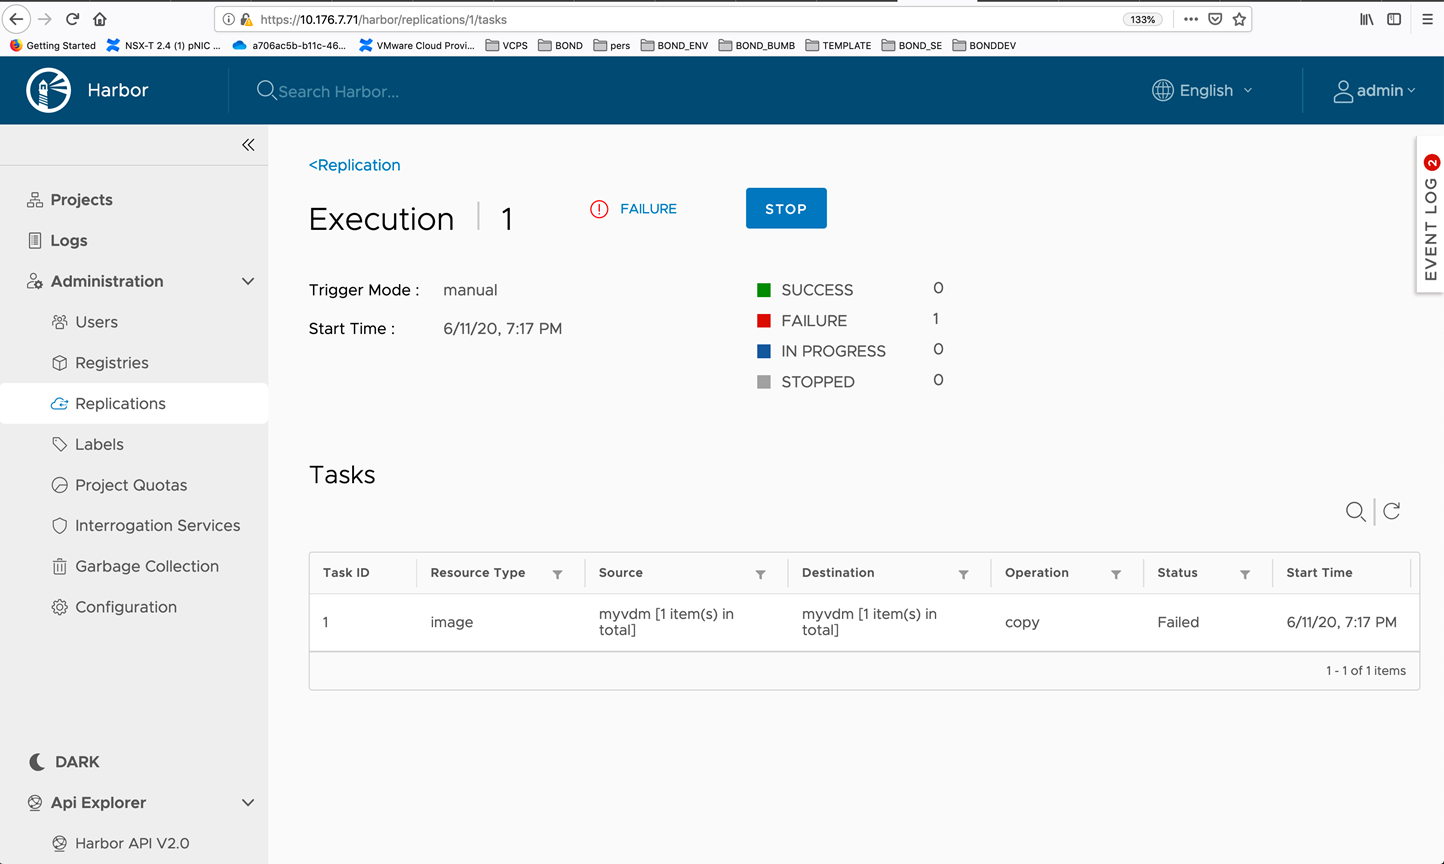Filter the Destination column

tap(964, 574)
